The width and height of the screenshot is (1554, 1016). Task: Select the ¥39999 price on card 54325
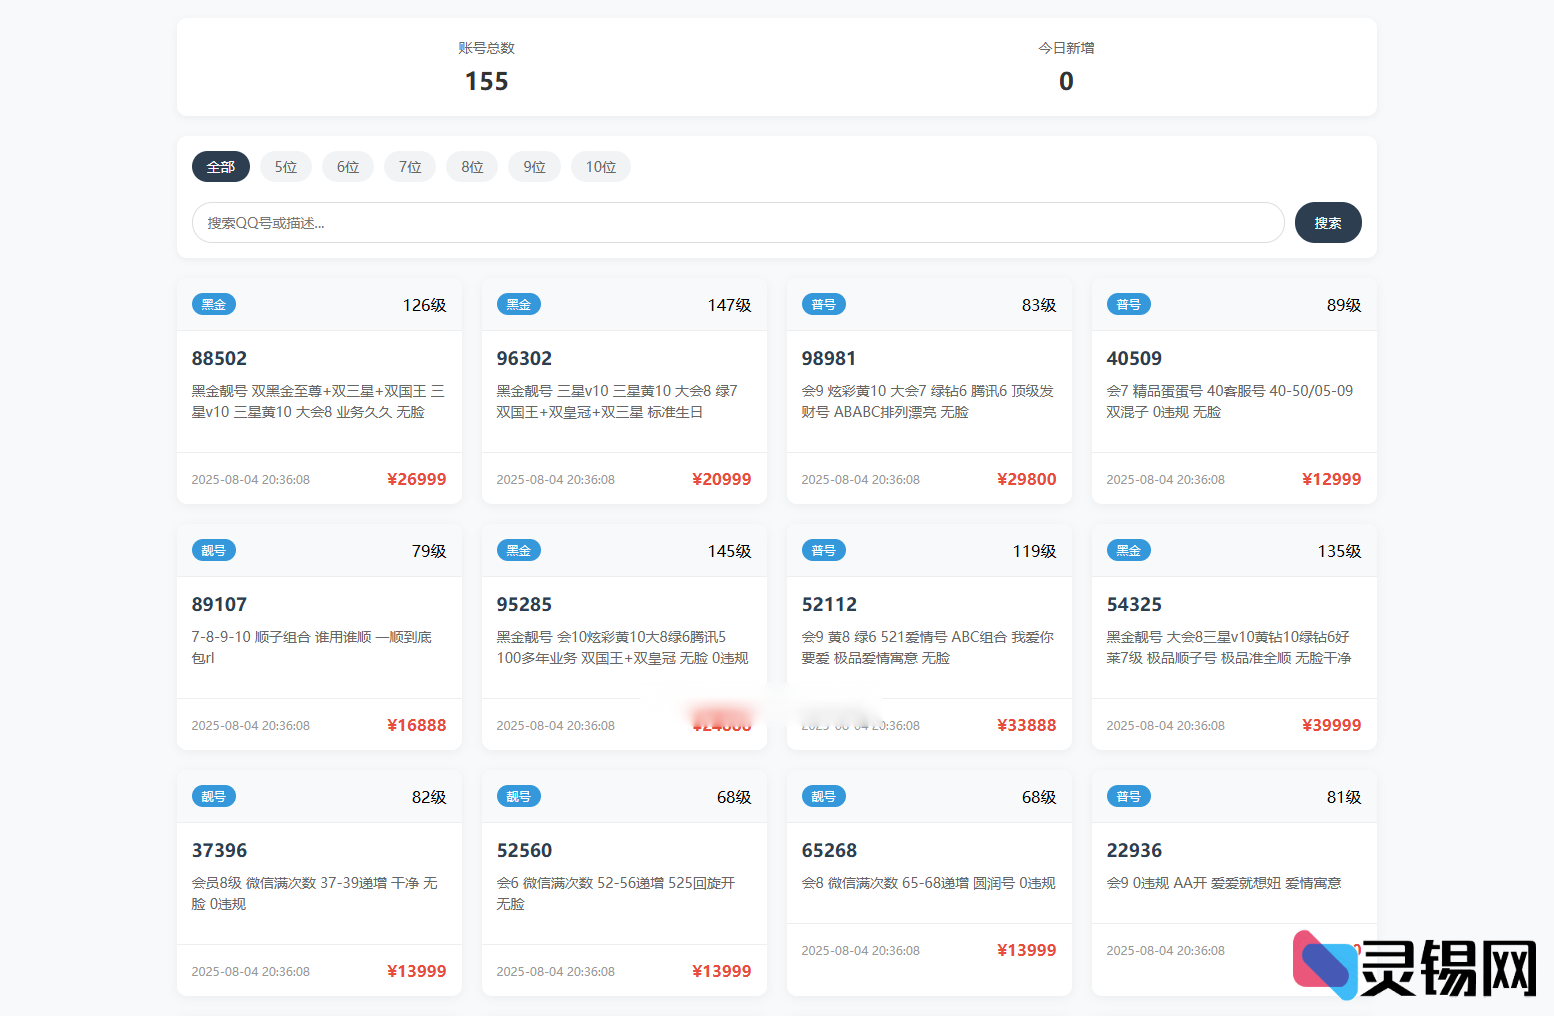[1330, 725]
